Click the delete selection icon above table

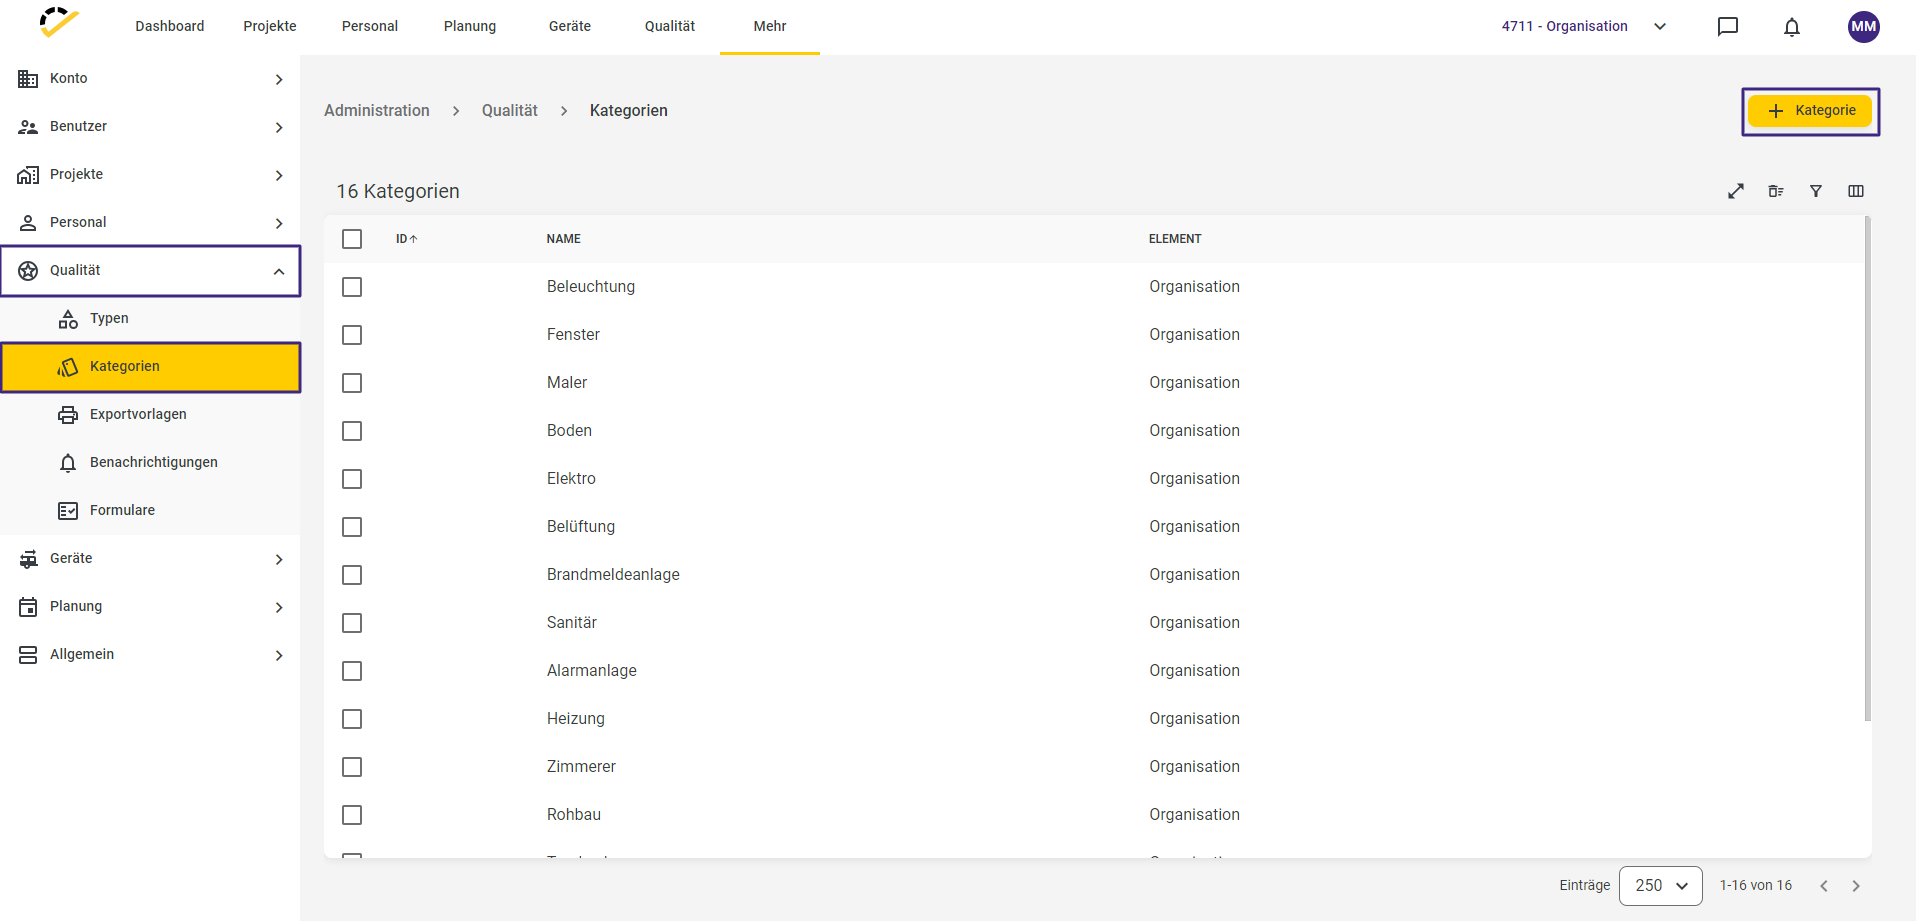1776,191
